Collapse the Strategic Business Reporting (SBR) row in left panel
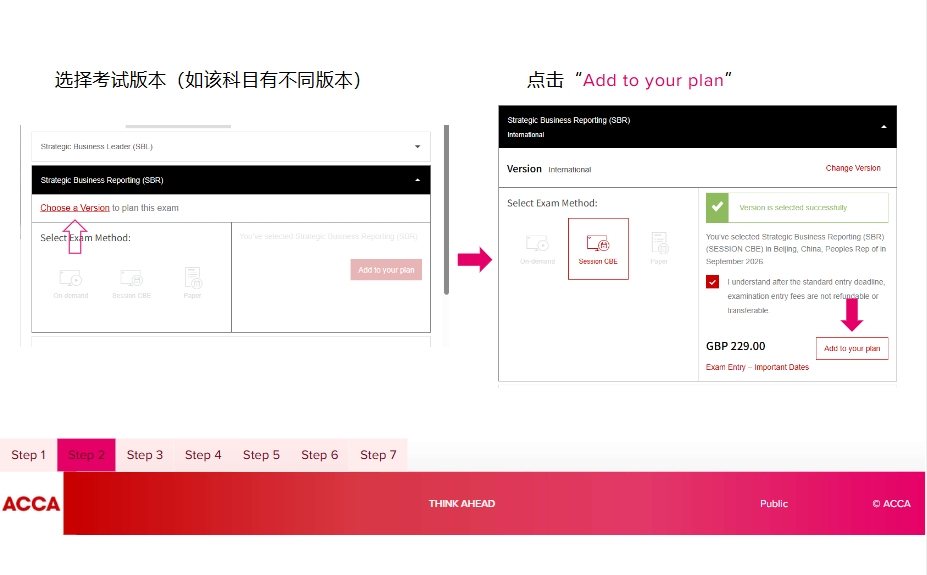This screenshot has width=927, height=575. (x=231, y=180)
